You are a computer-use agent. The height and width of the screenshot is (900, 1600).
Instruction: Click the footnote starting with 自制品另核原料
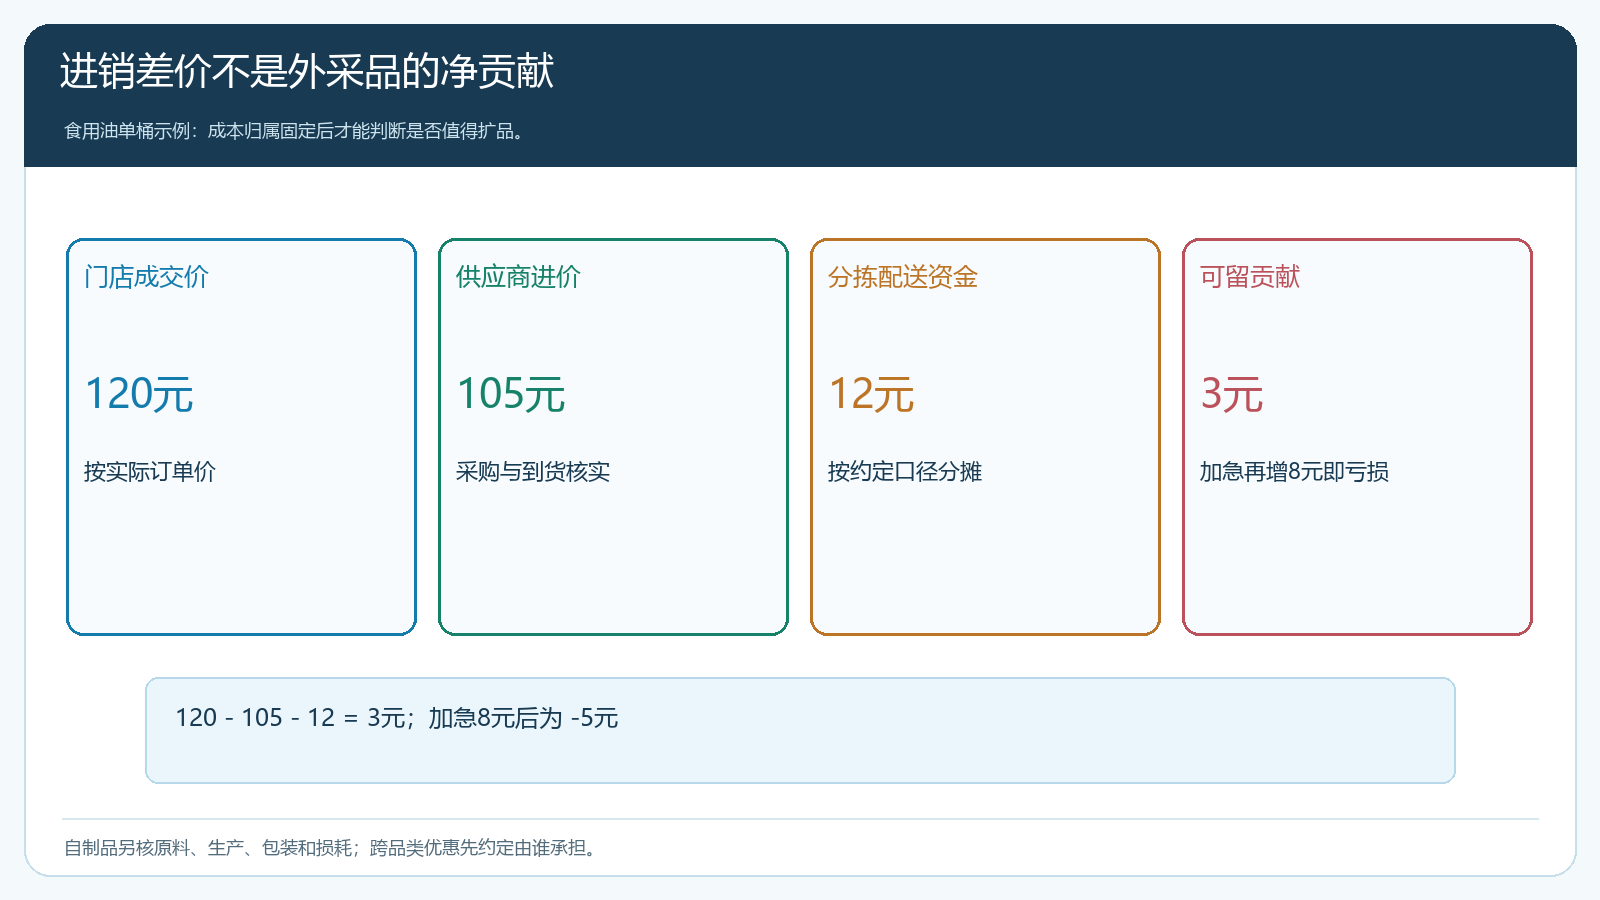[333, 848]
